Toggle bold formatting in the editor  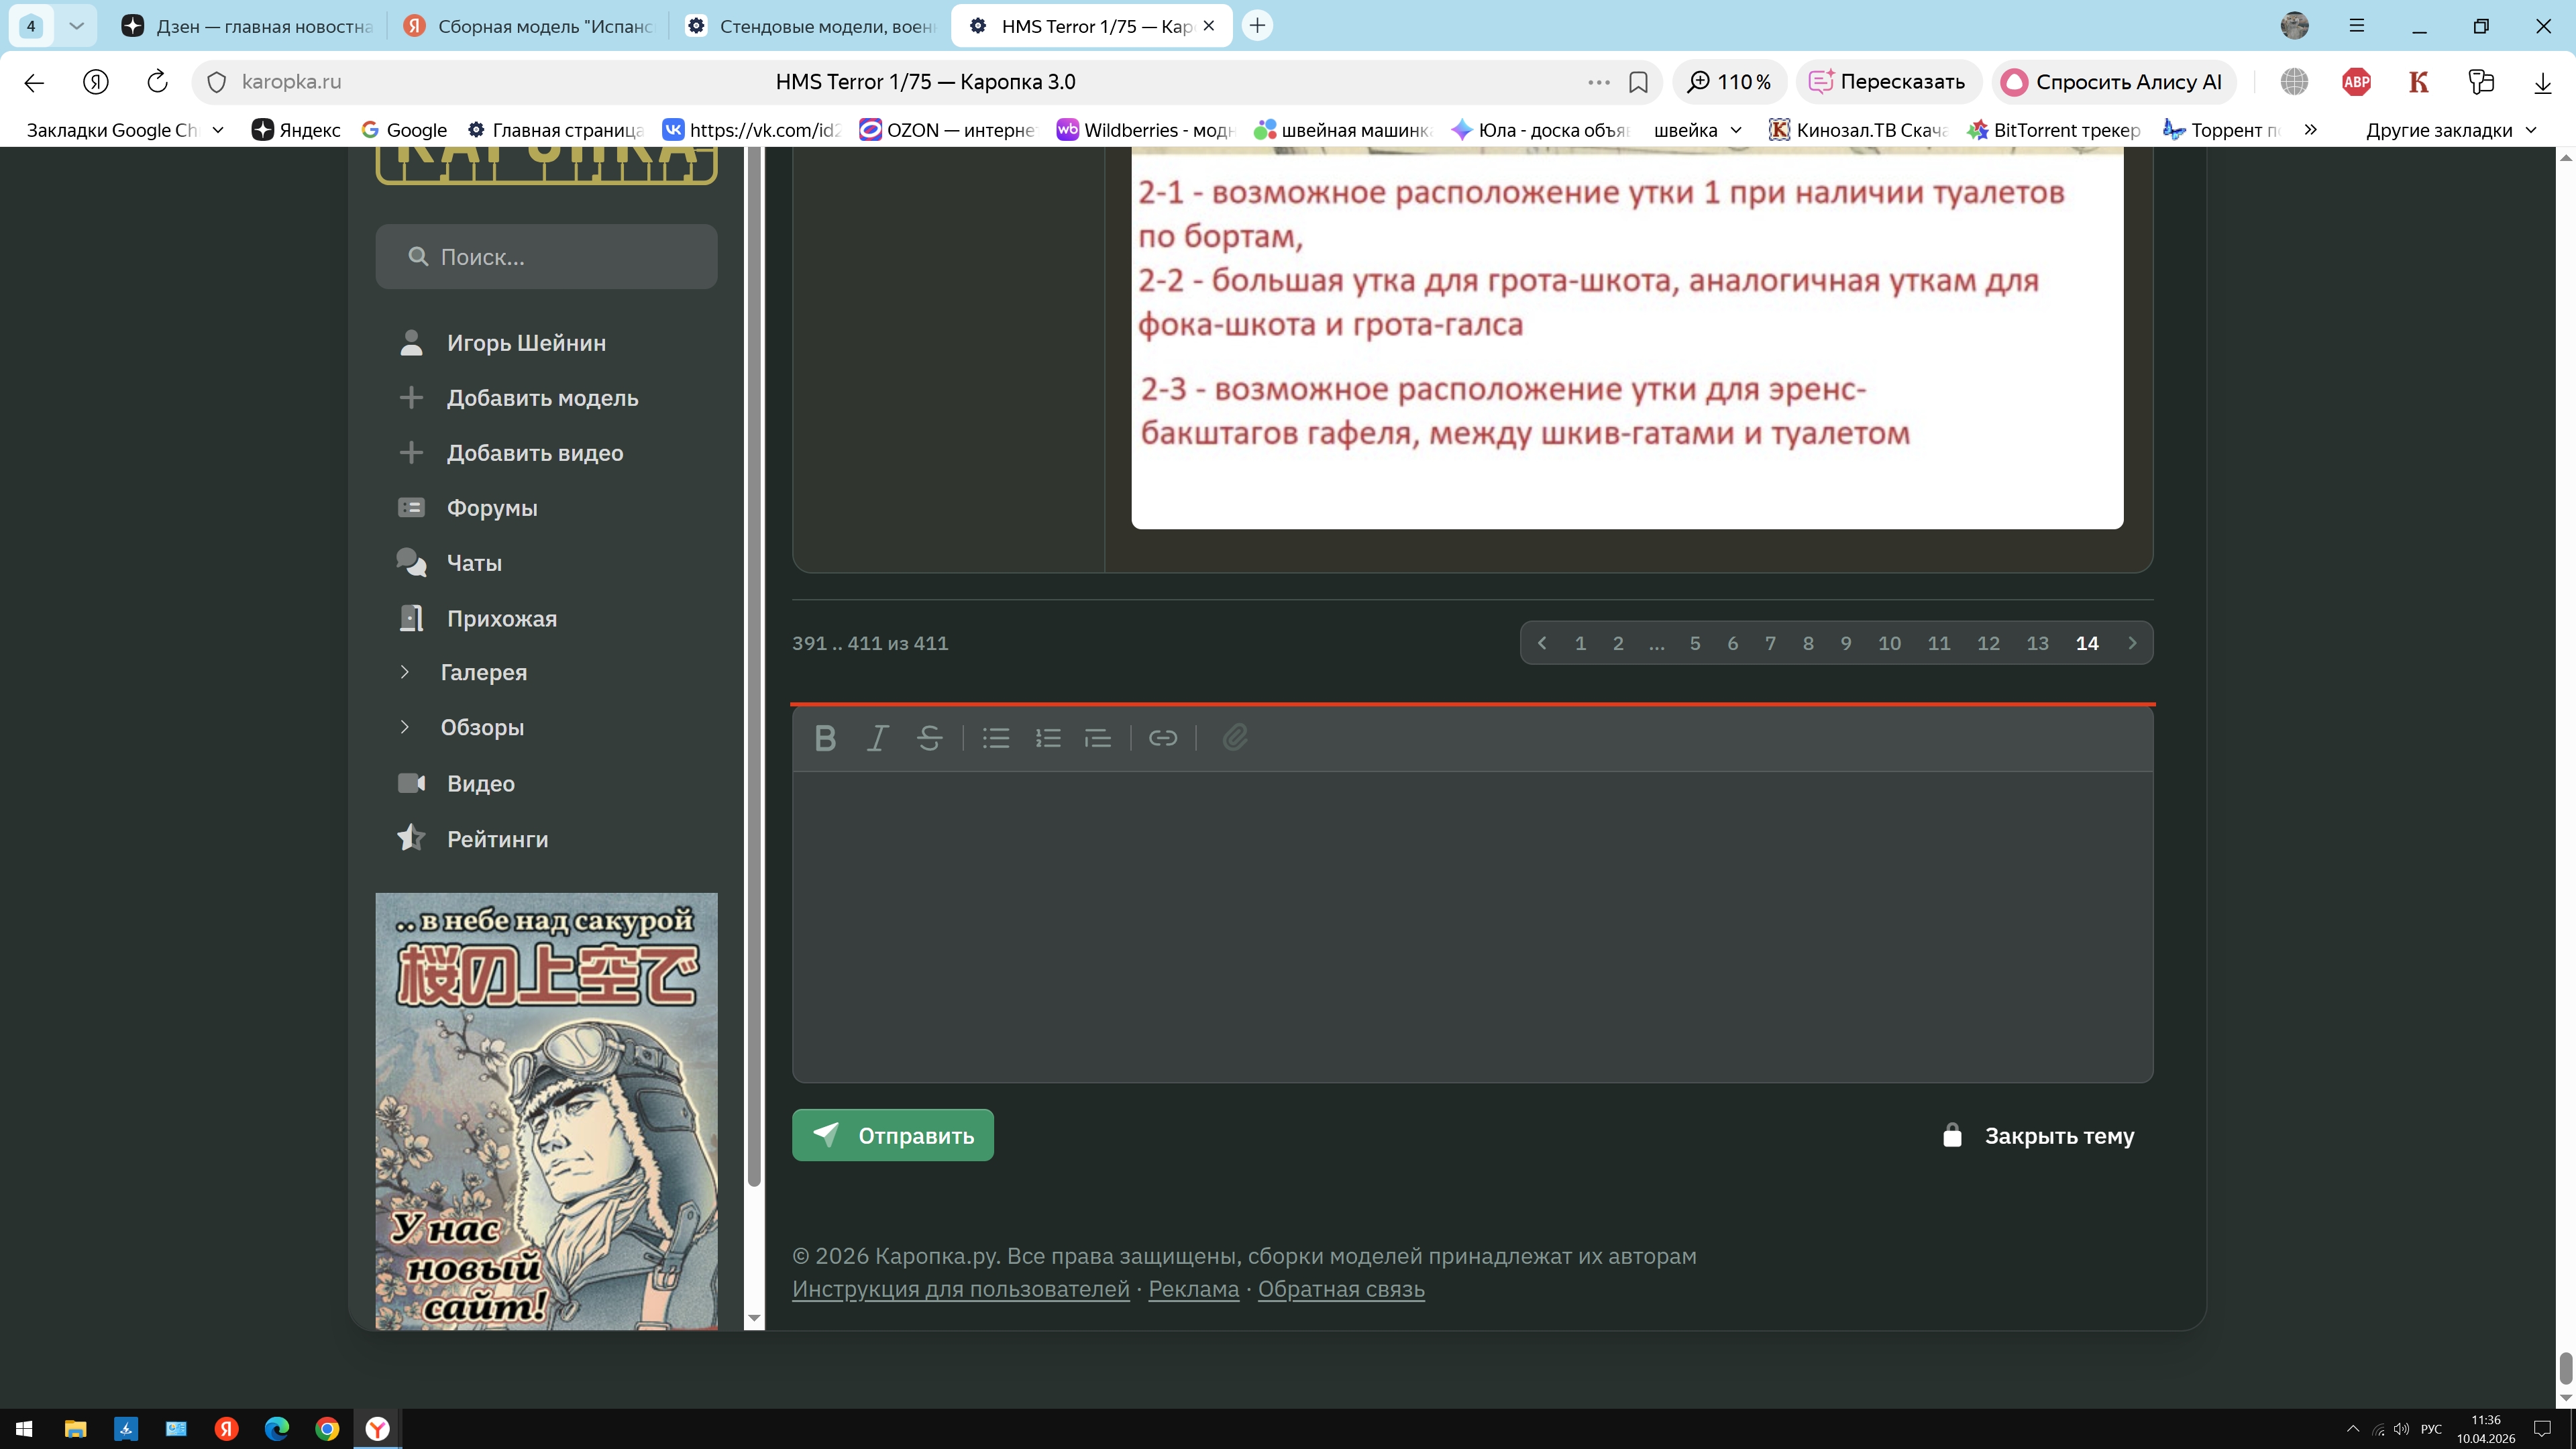[x=825, y=738]
